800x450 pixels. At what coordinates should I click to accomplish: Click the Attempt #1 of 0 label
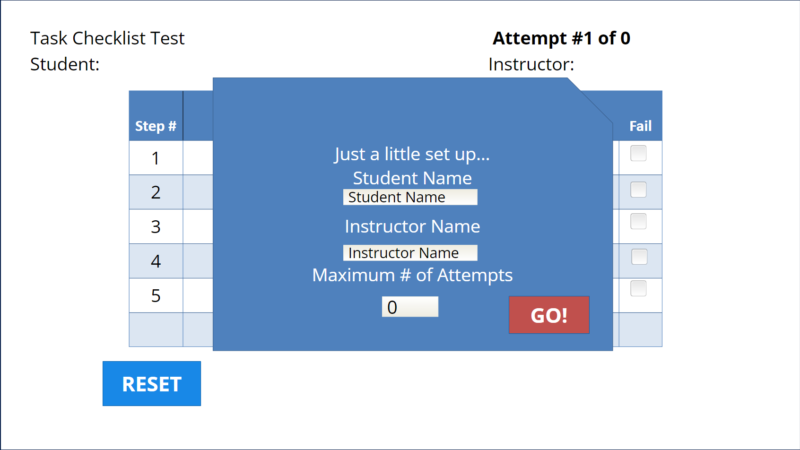pos(561,39)
